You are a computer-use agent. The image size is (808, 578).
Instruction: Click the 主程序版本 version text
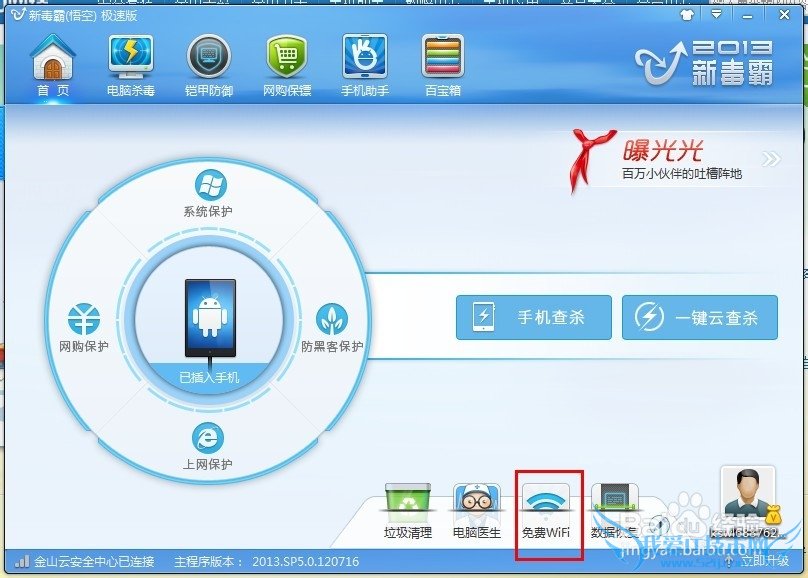pos(266,562)
